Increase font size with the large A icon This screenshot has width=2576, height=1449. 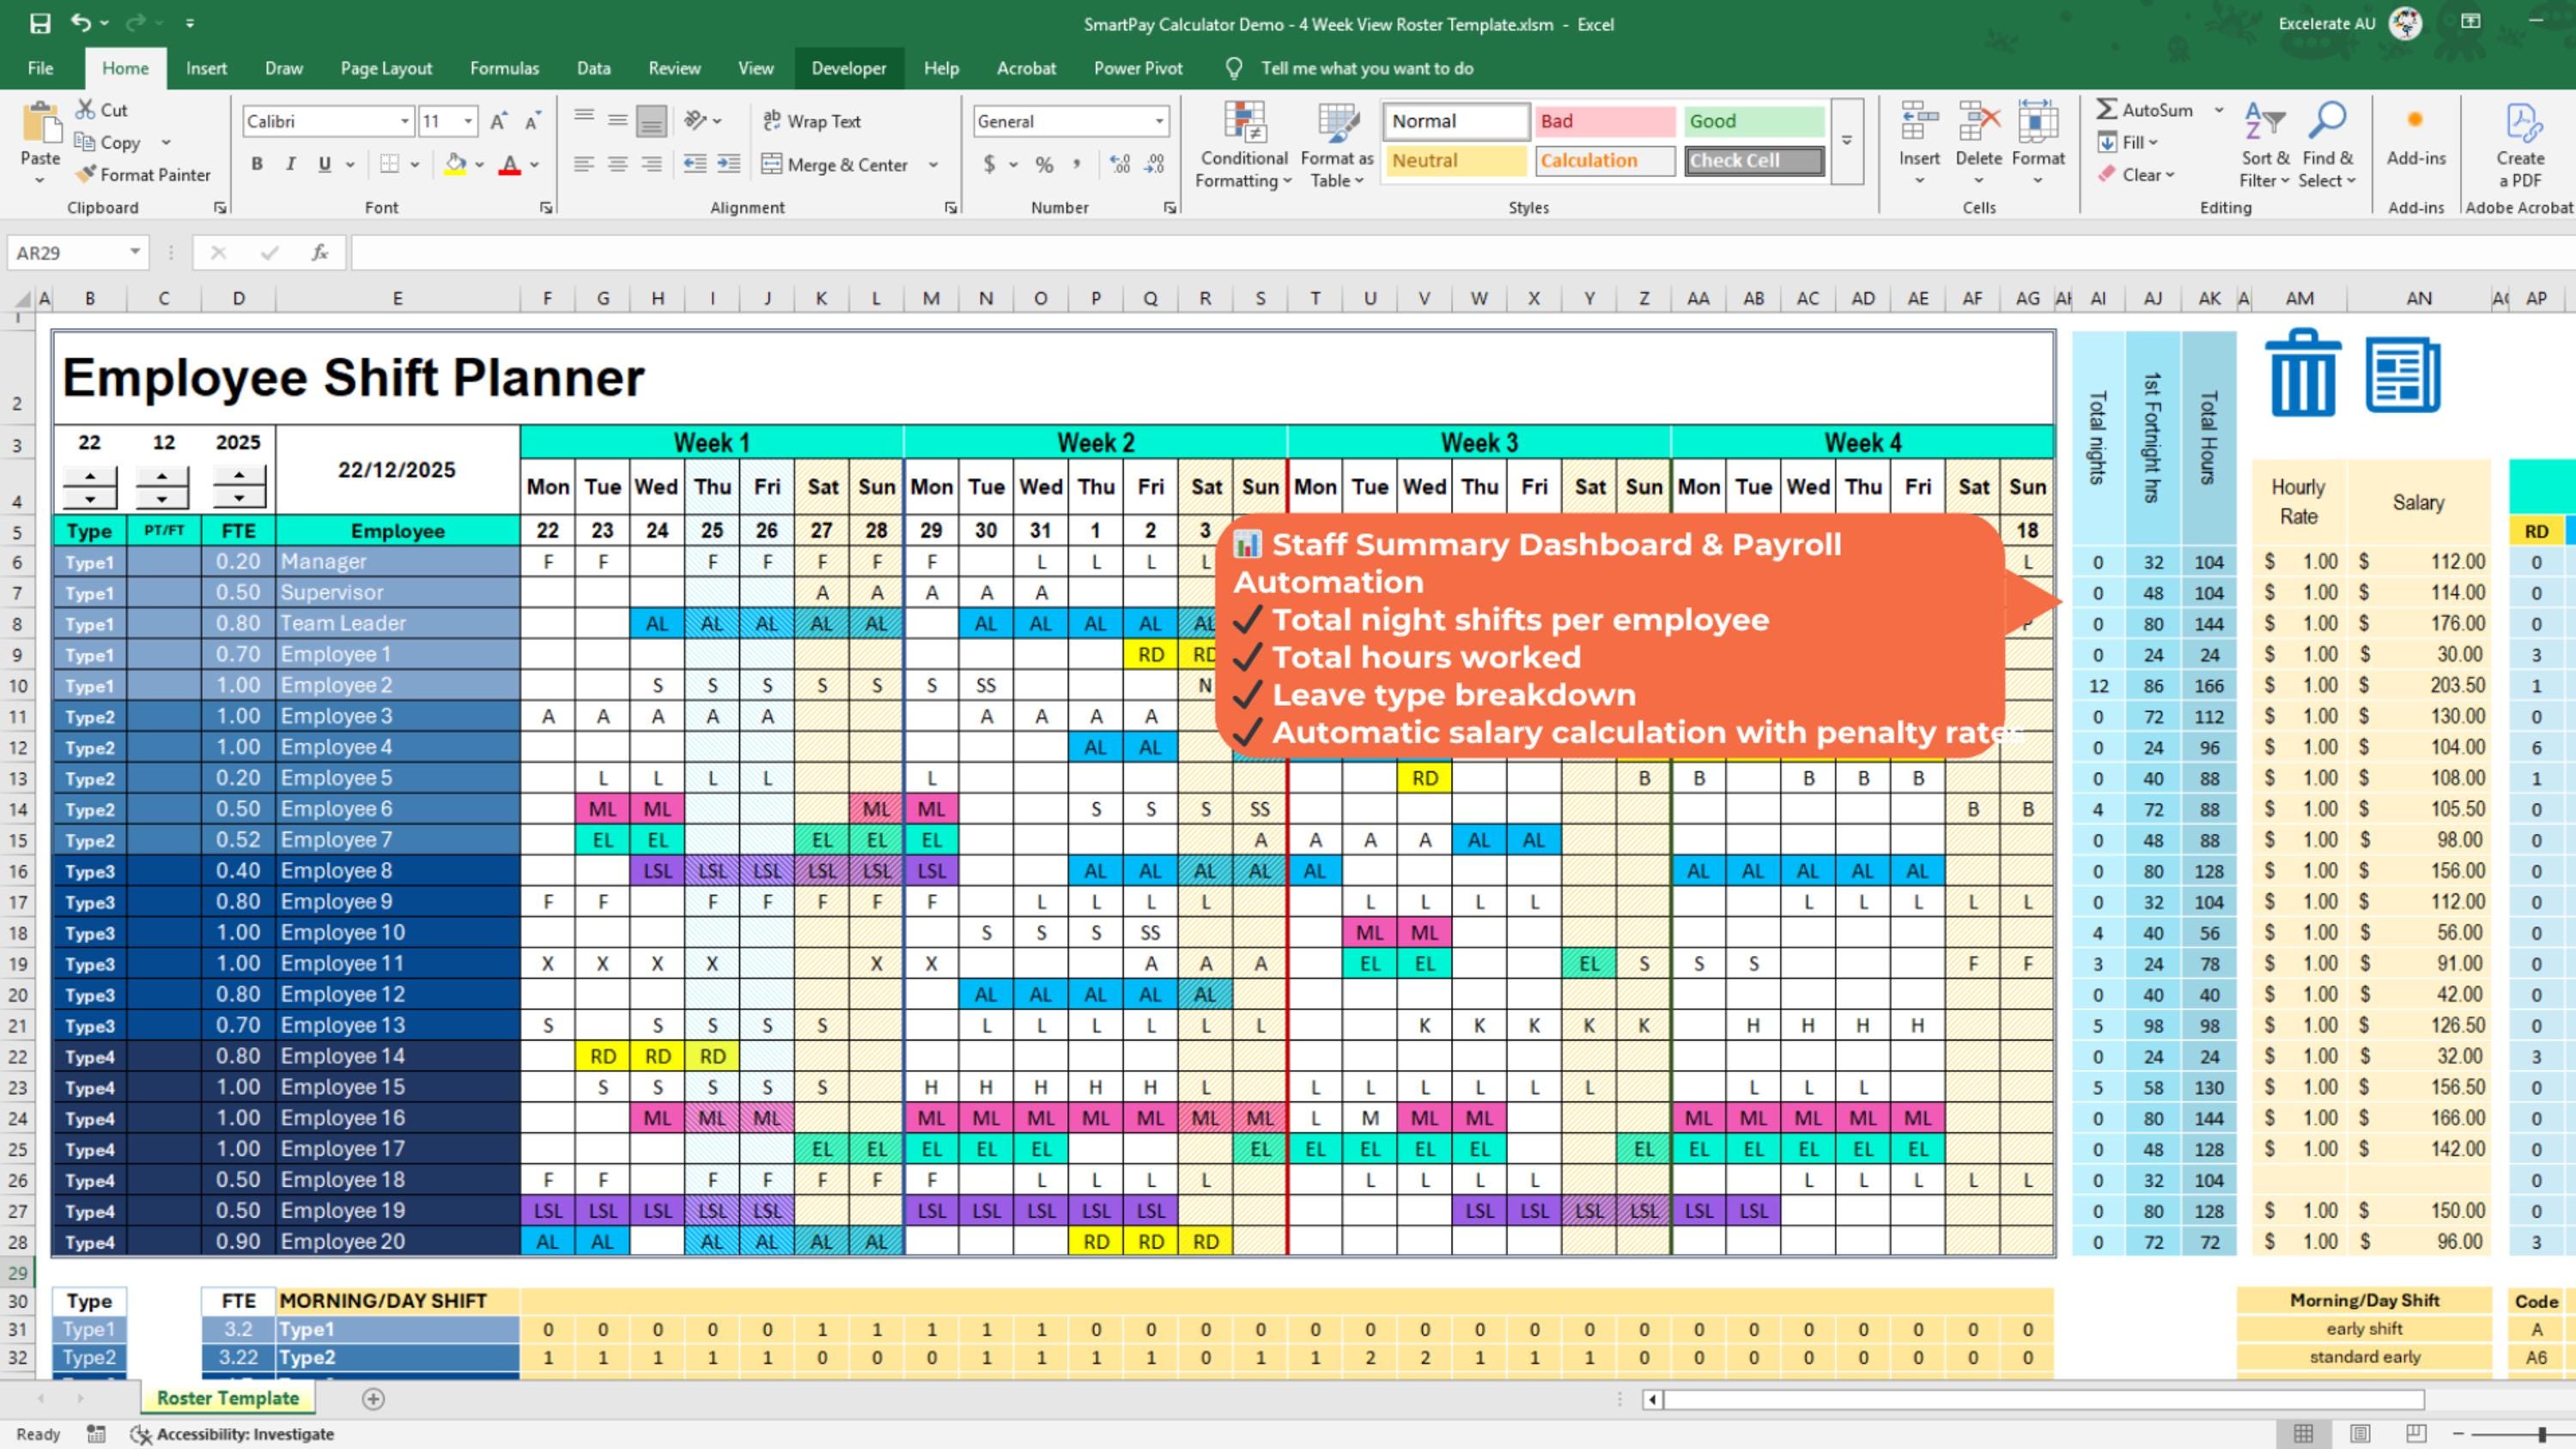click(x=499, y=122)
